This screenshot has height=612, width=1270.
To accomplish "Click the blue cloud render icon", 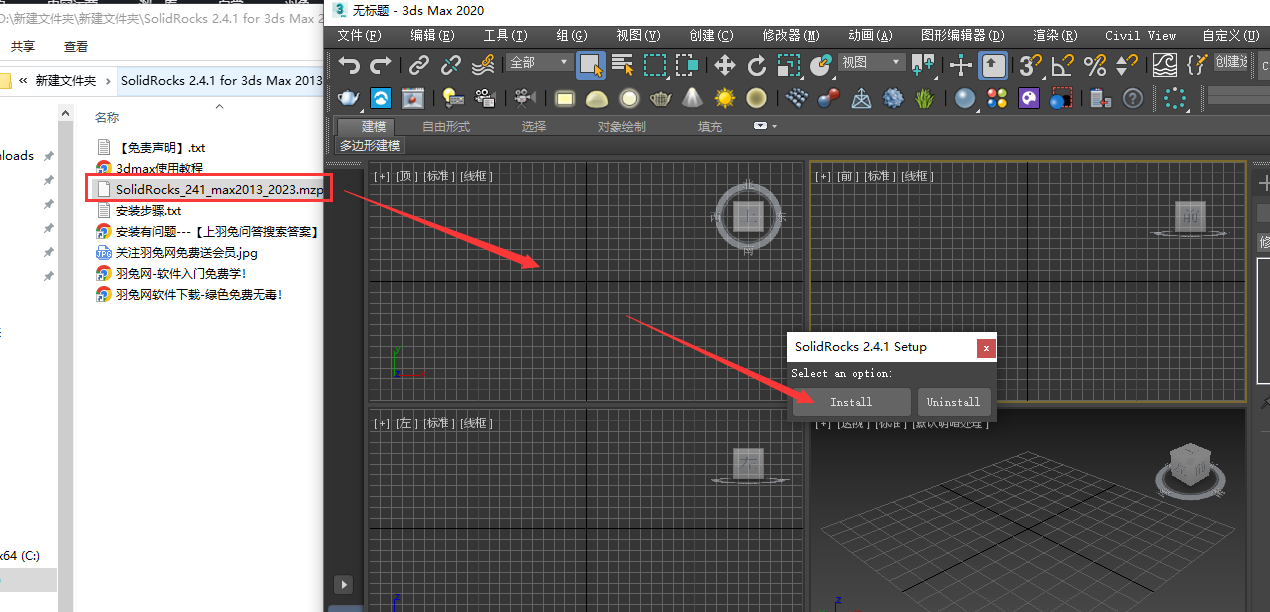I will (380, 98).
